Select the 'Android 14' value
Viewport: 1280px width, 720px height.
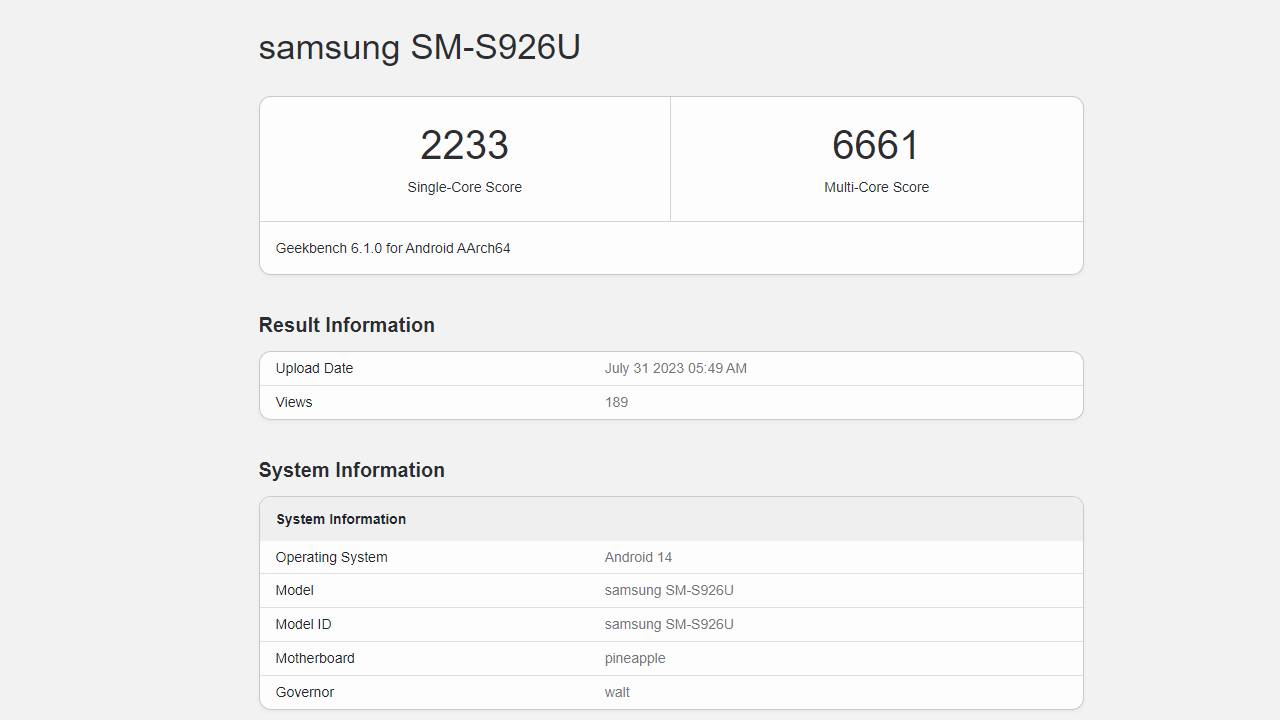[638, 557]
